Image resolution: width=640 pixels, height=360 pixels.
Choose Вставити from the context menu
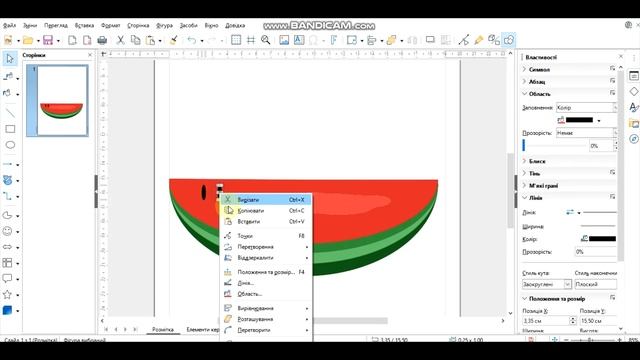[x=266, y=222]
